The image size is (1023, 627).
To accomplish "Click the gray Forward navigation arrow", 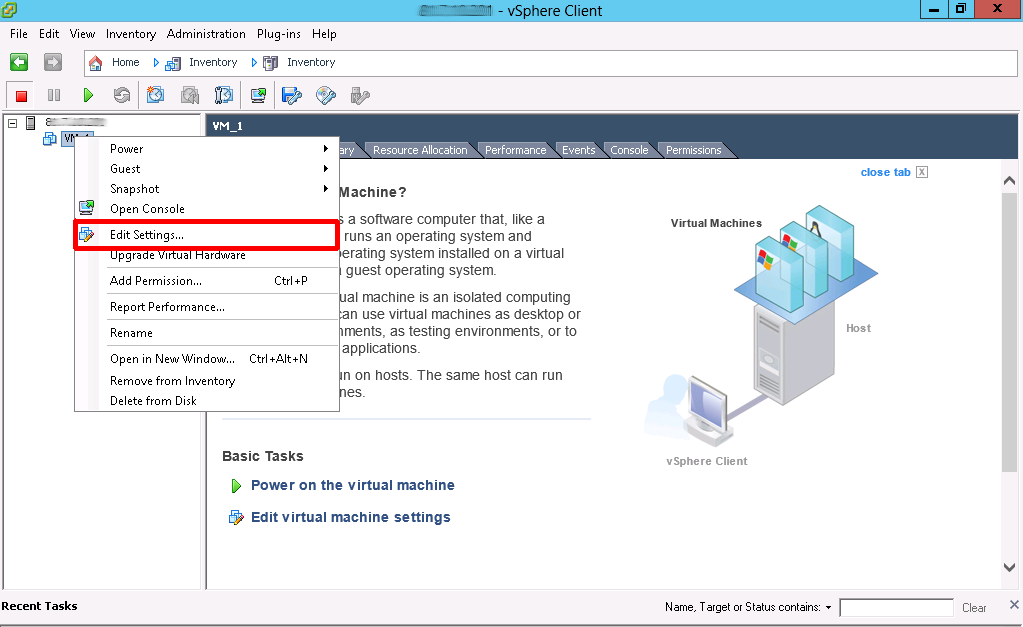I will (x=53, y=62).
